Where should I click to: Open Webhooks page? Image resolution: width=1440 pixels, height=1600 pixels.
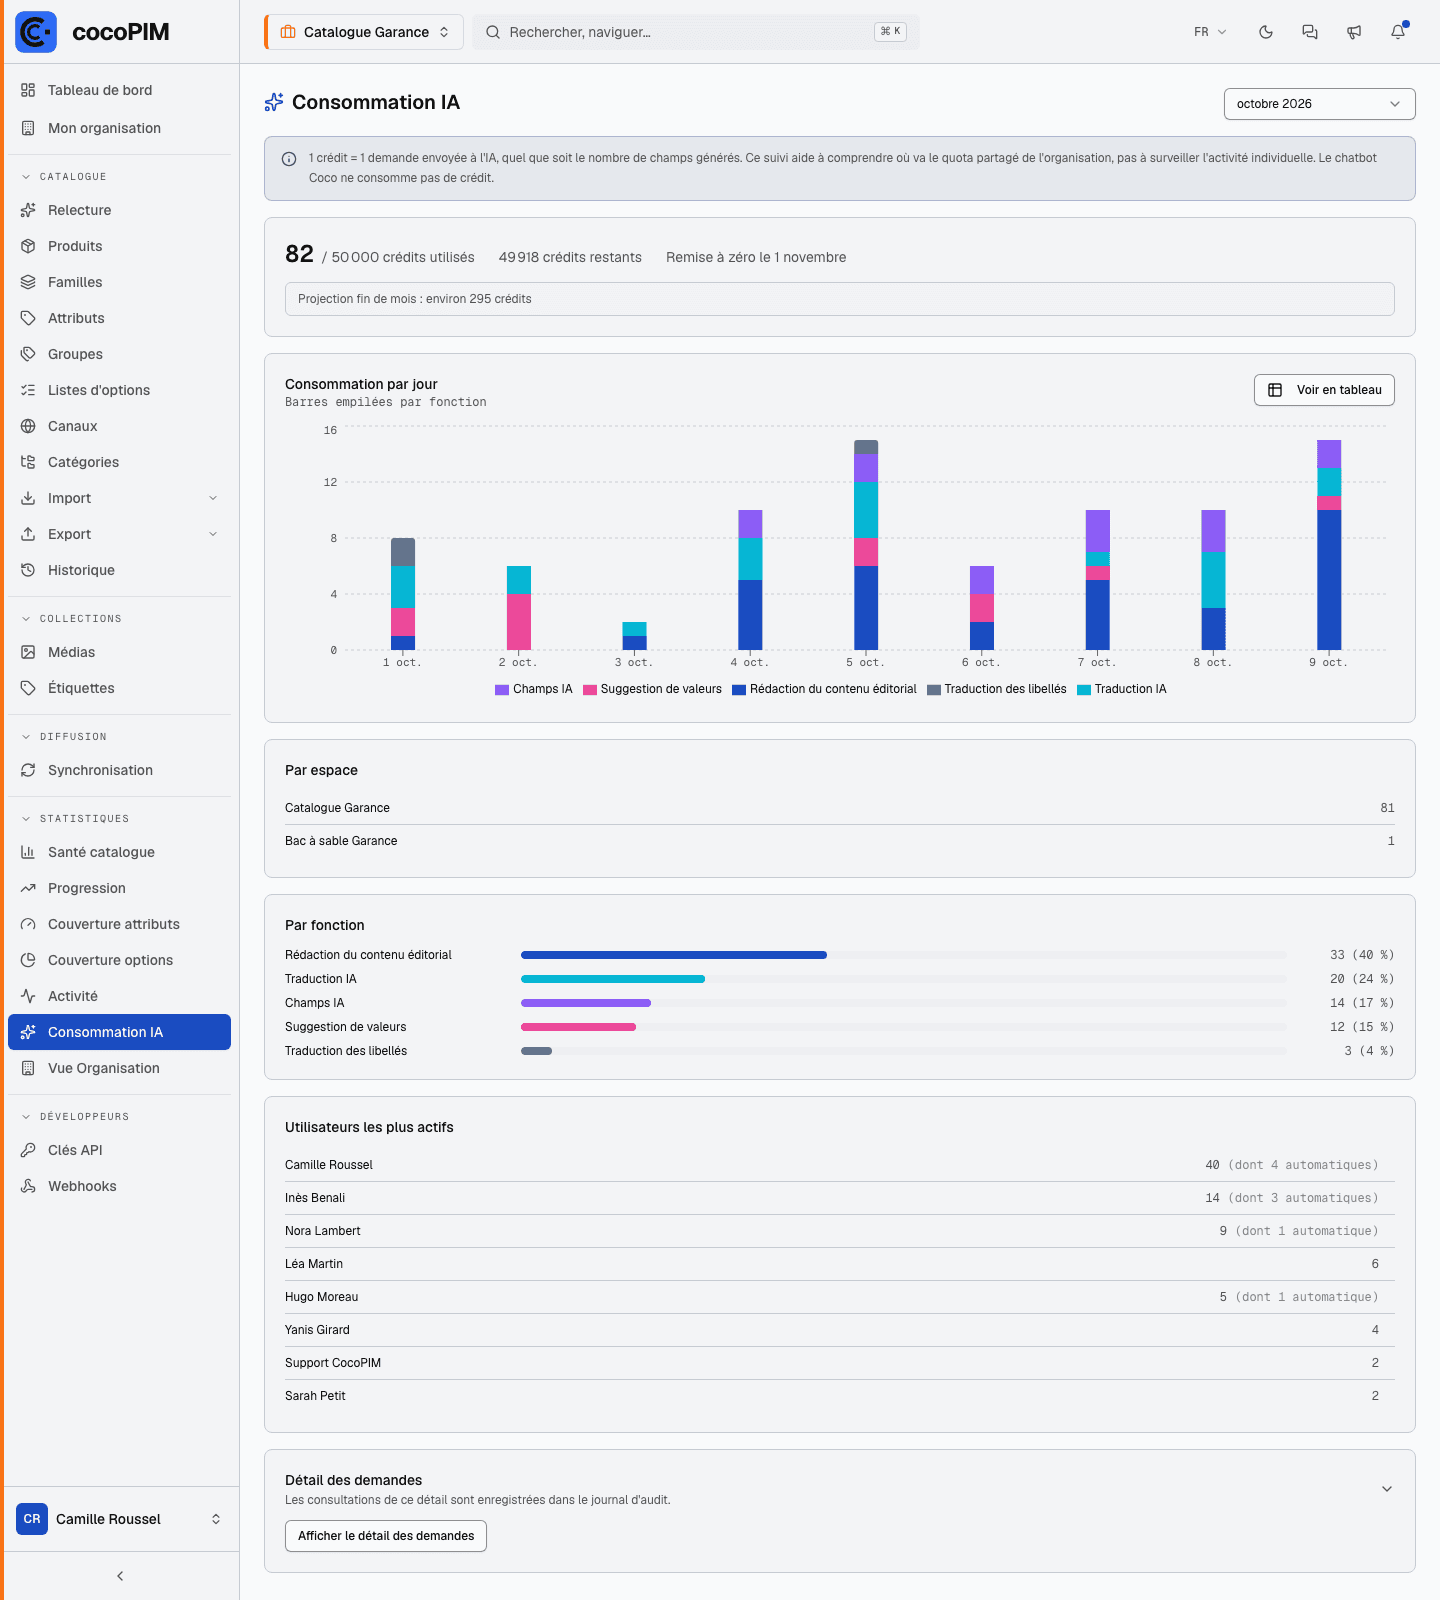tap(120, 1186)
